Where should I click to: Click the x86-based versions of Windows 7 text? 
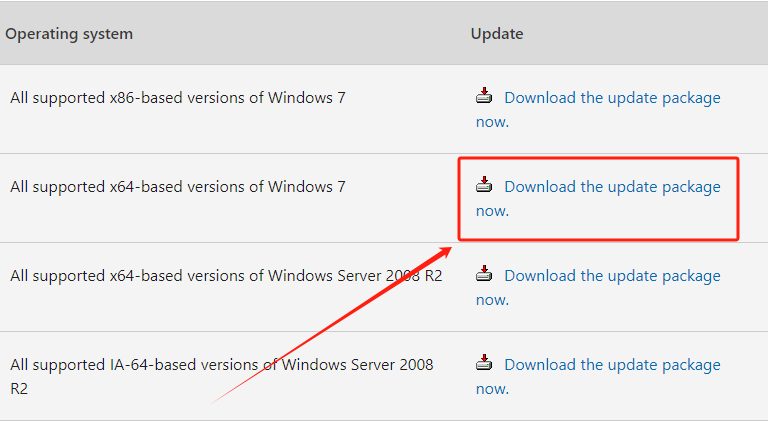click(178, 98)
